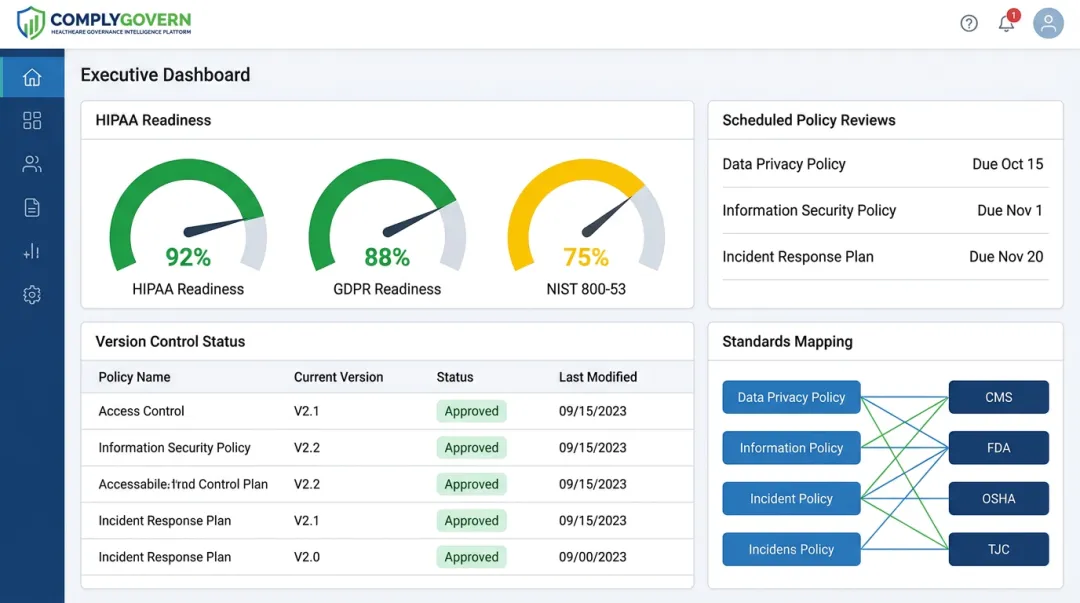The width and height of the screenshot is (1080, 603).
Task: Sort by Policy Name column header
Action: pyautogui.click(x=134, y=377)
